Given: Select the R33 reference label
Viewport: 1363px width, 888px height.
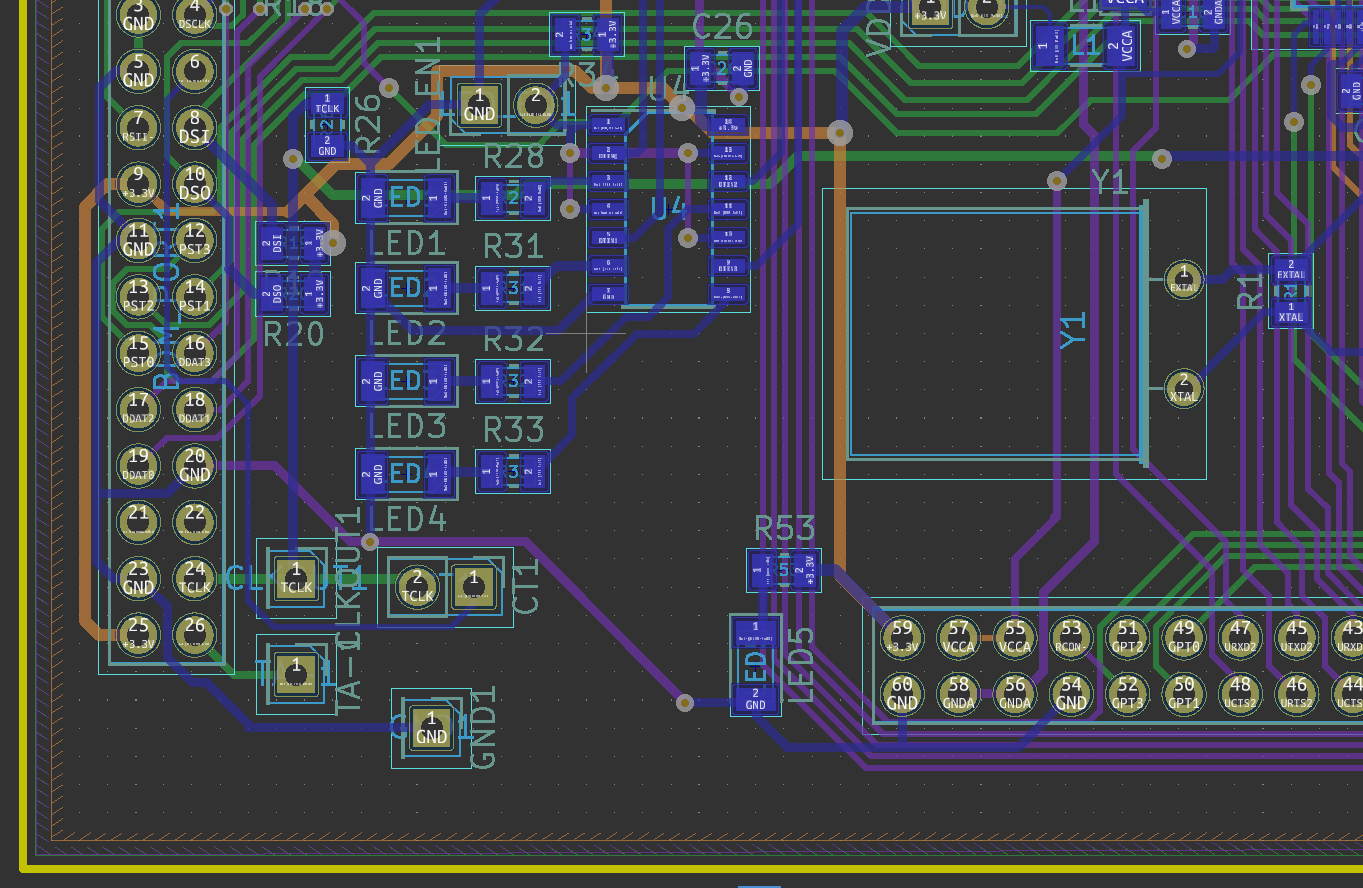Looking at the screenshot, I should tap(514, 430).
